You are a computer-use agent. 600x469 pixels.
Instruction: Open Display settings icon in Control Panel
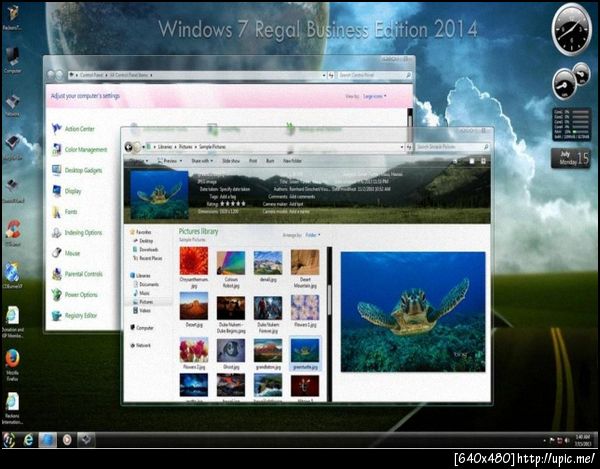point(57,191)
